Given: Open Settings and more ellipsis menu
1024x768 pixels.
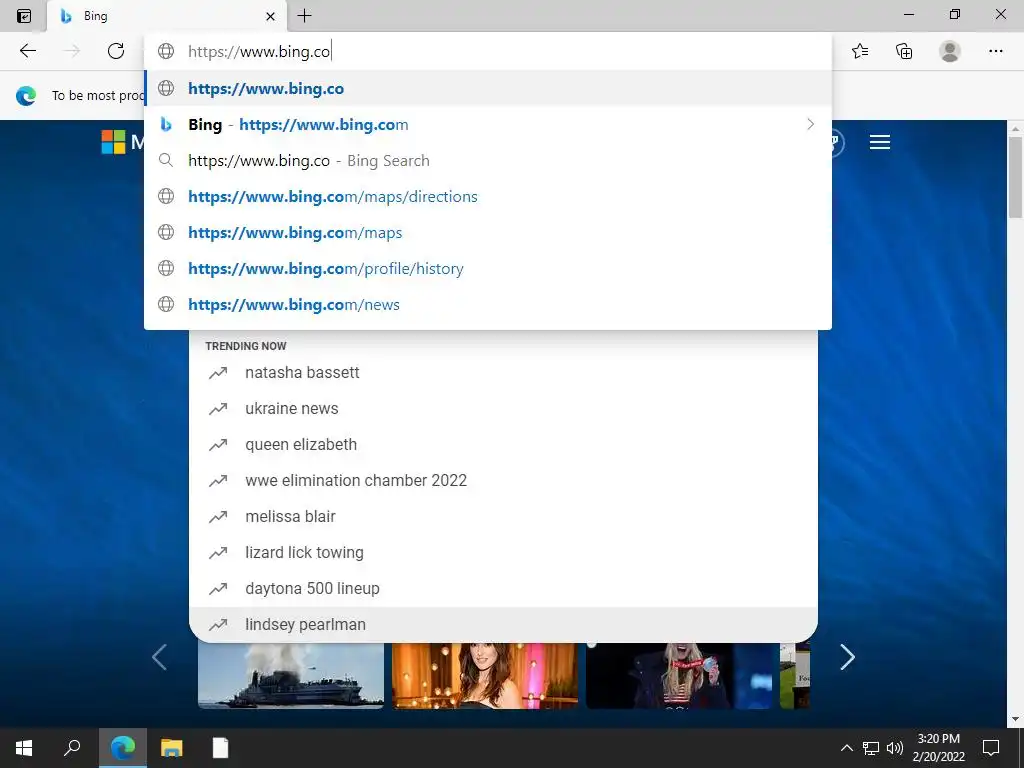Looking at the screenshot, I should [x=995, y=51].
